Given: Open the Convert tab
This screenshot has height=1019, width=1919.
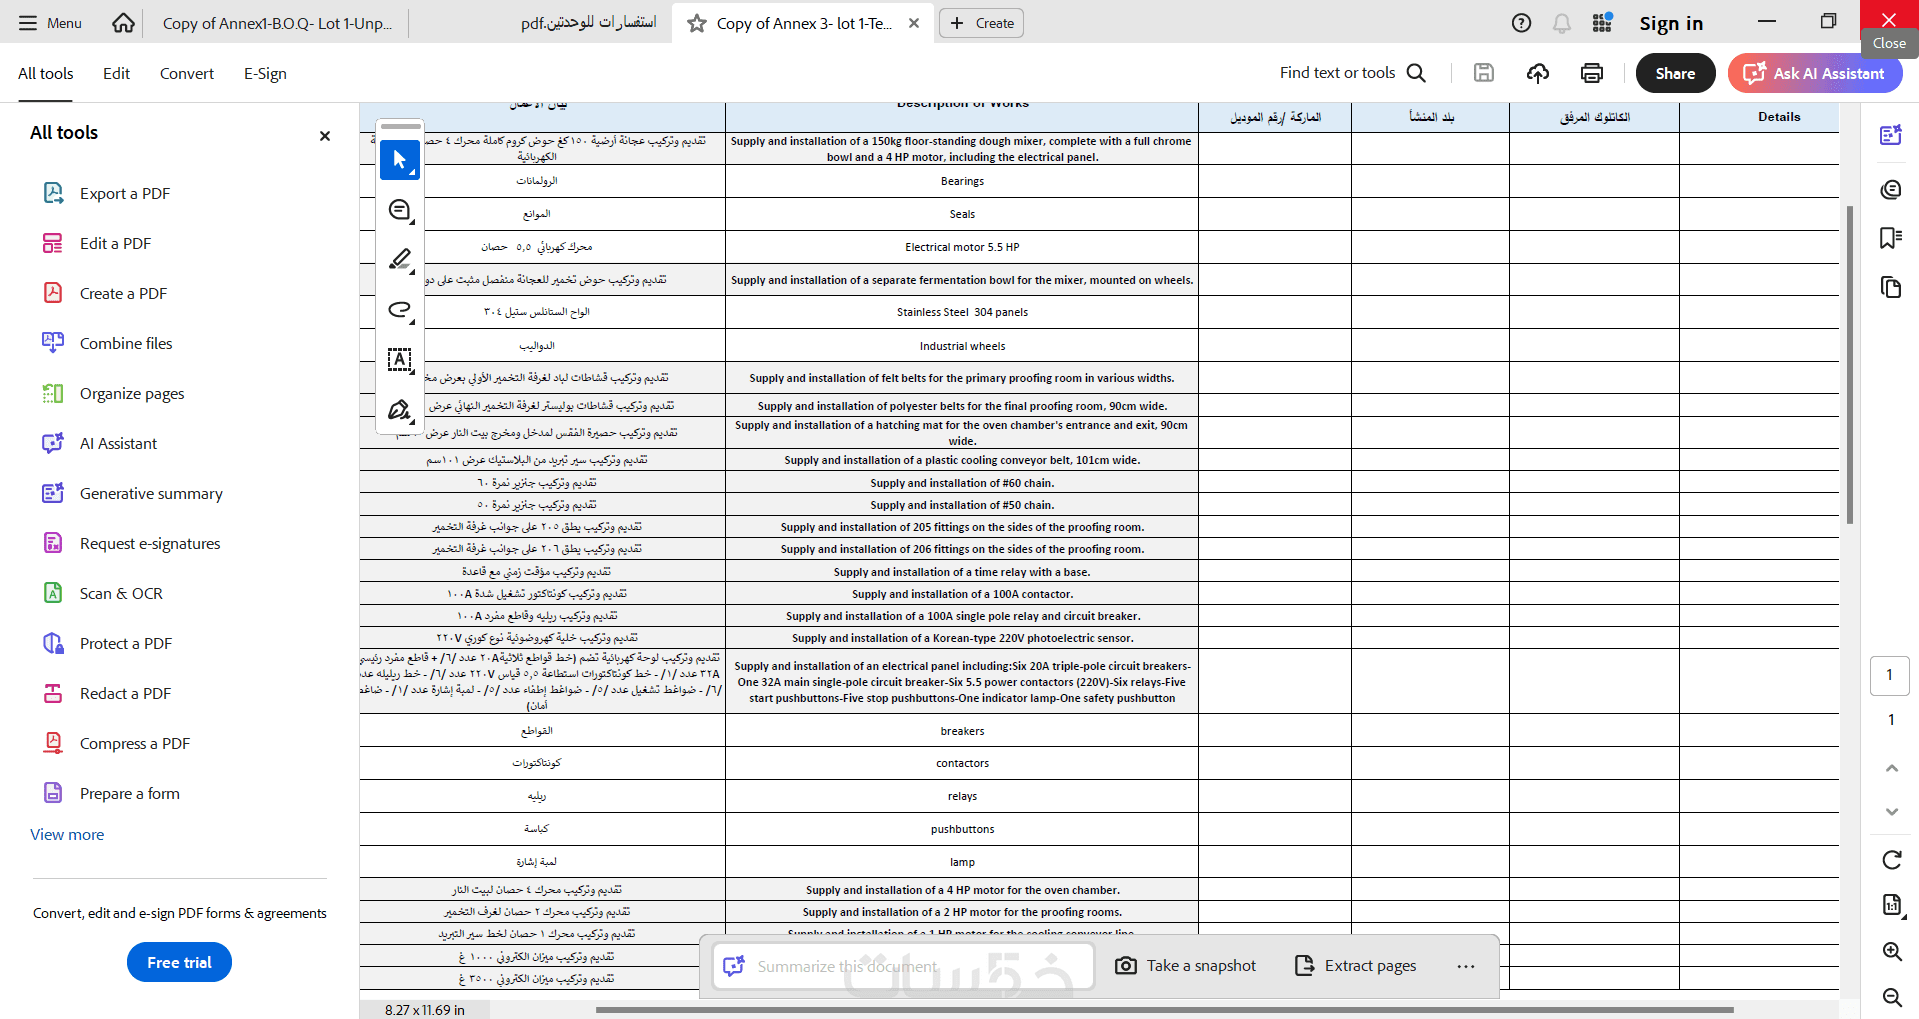Looking at the screenshot, I should (x=187, y=73).
